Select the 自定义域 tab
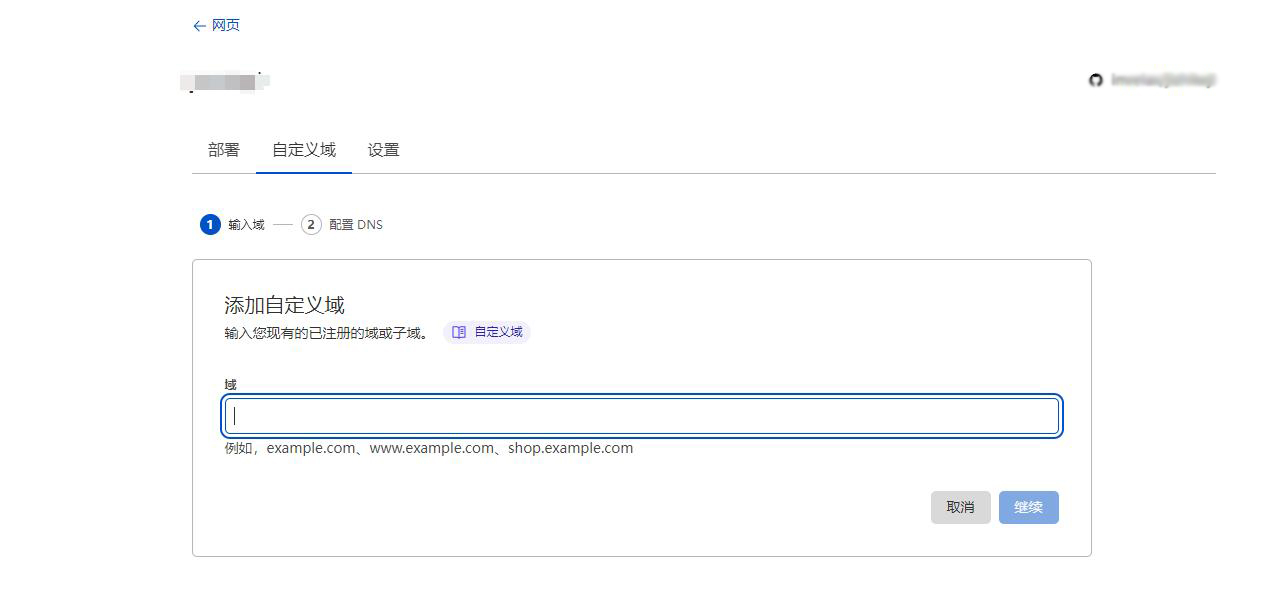Screen dimensions: 1286x600 click(x=303, y=149)
